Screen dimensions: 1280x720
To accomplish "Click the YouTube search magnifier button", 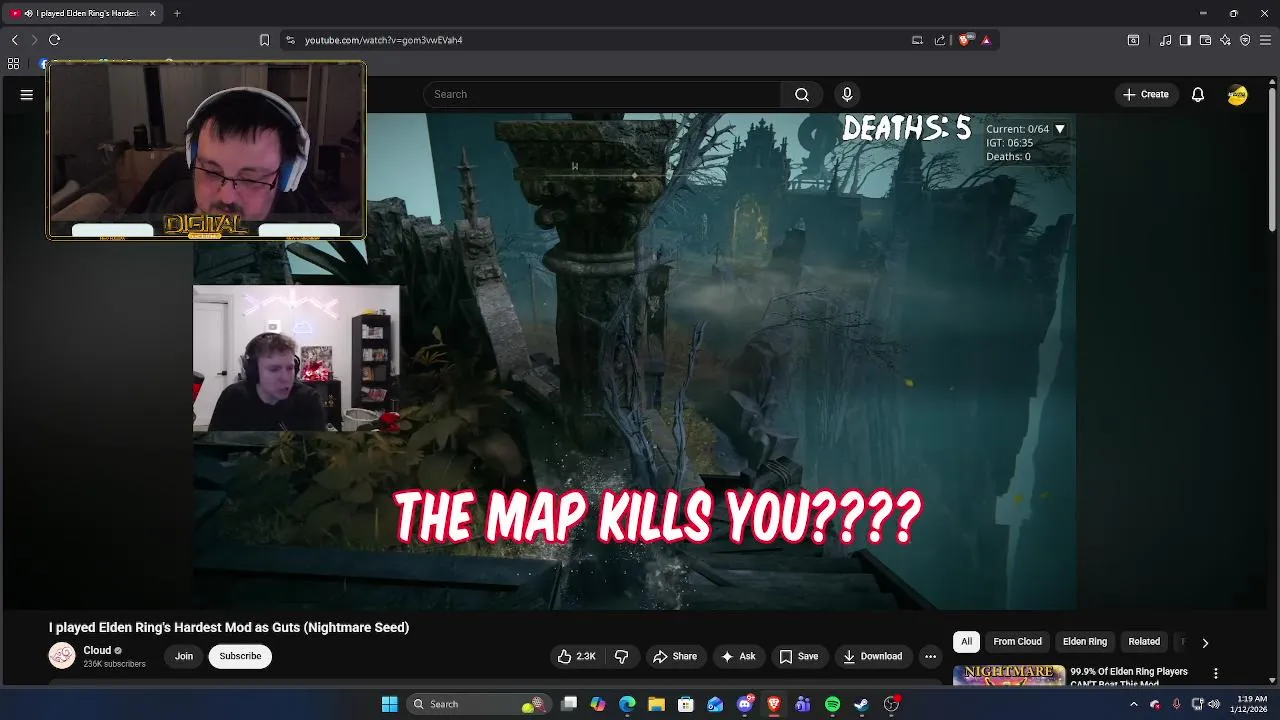I will click(x=802, y=94).
